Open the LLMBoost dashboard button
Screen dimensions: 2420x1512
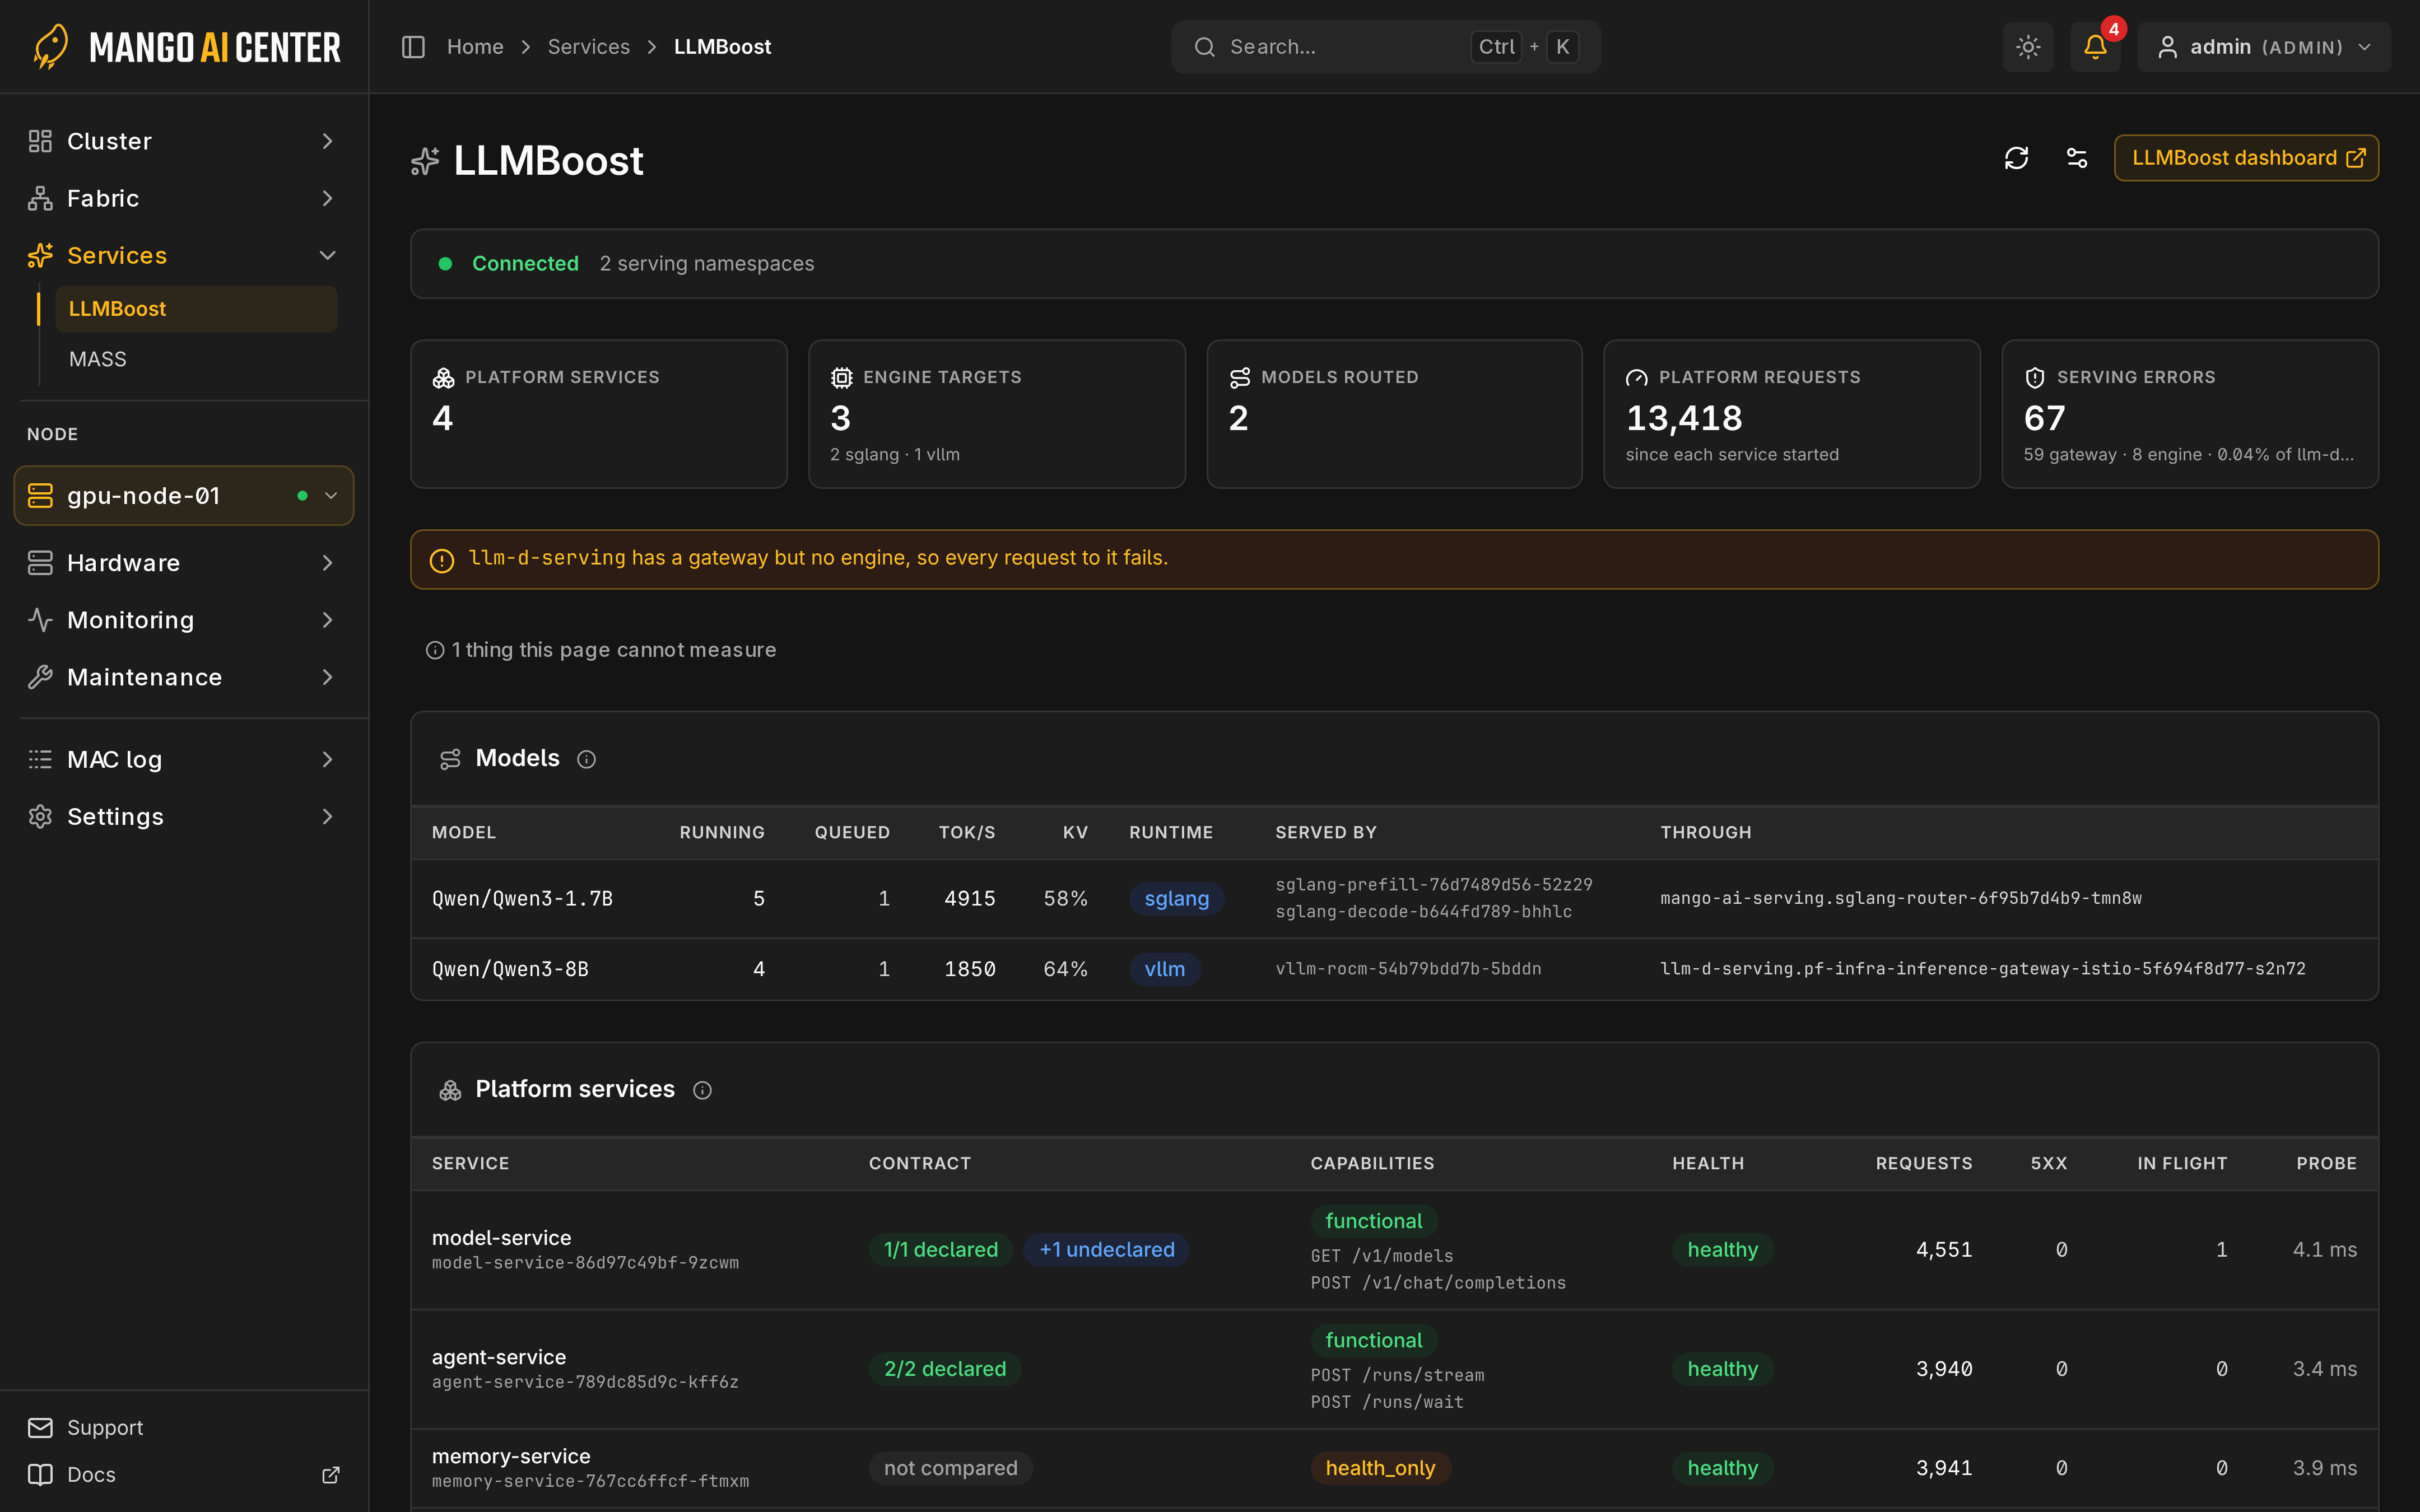pyautogui.click(x=2246, y=158)
